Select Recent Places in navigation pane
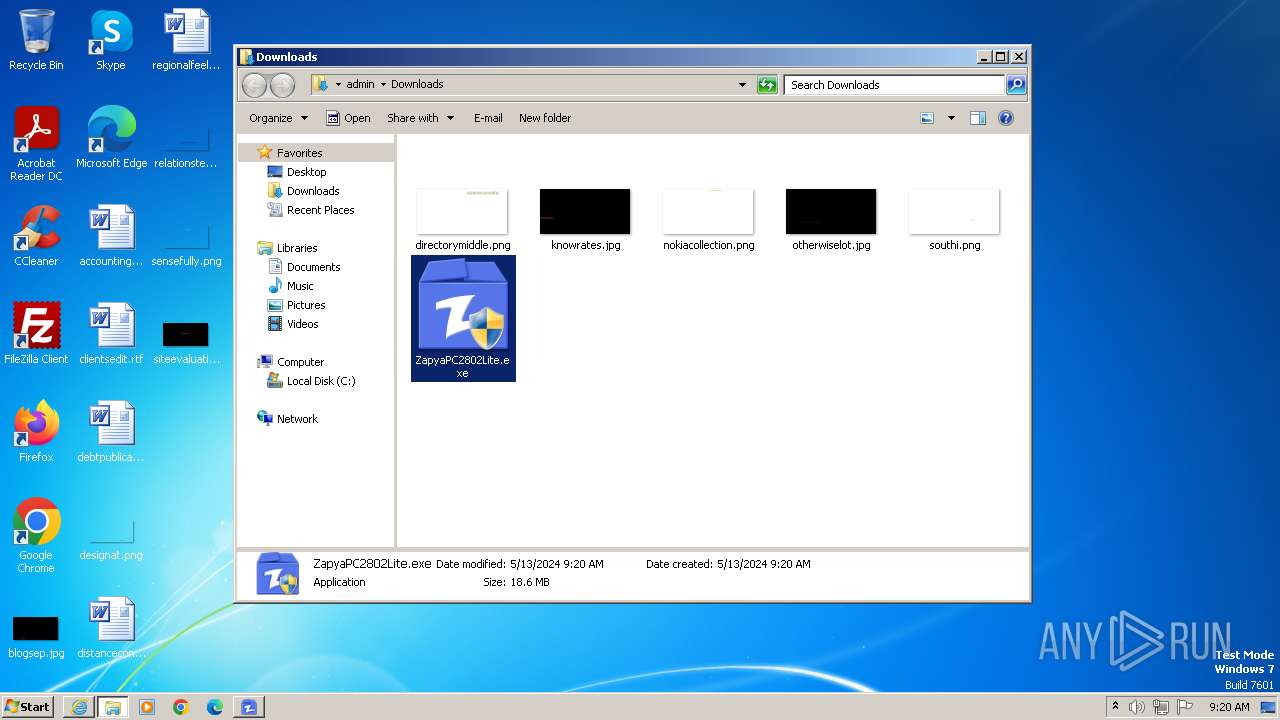The width and height of the screenshot is (1280, 720). coord(320,210)
